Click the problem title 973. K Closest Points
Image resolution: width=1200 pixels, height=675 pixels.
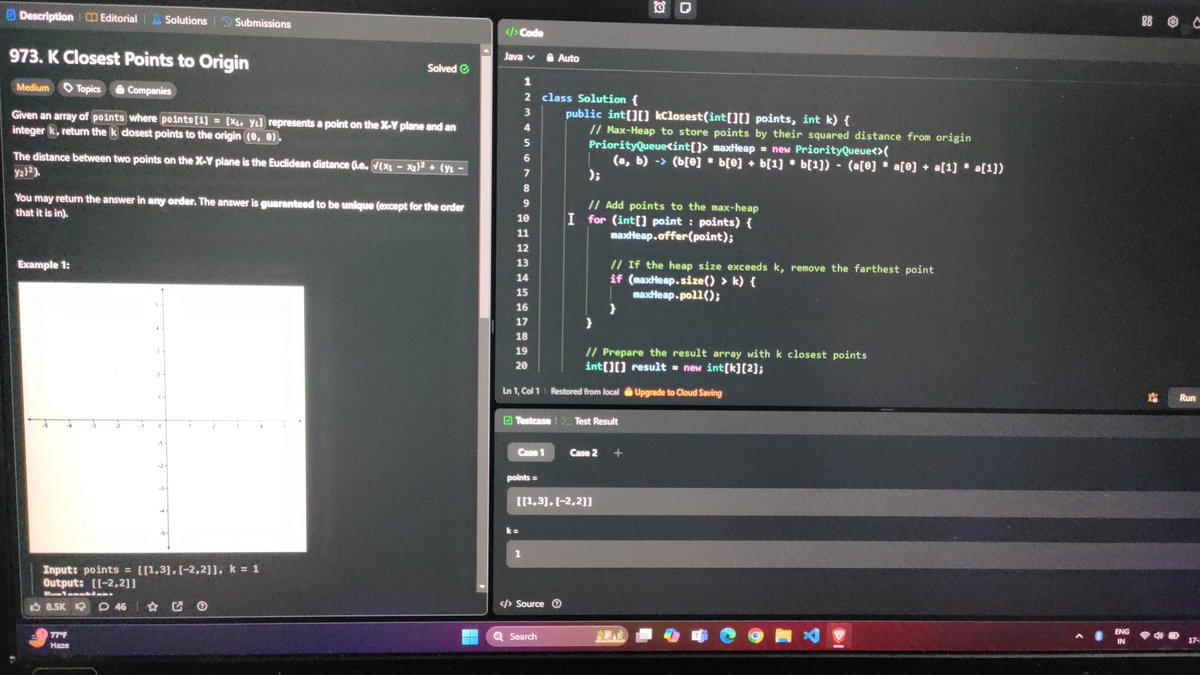[129, 60]
